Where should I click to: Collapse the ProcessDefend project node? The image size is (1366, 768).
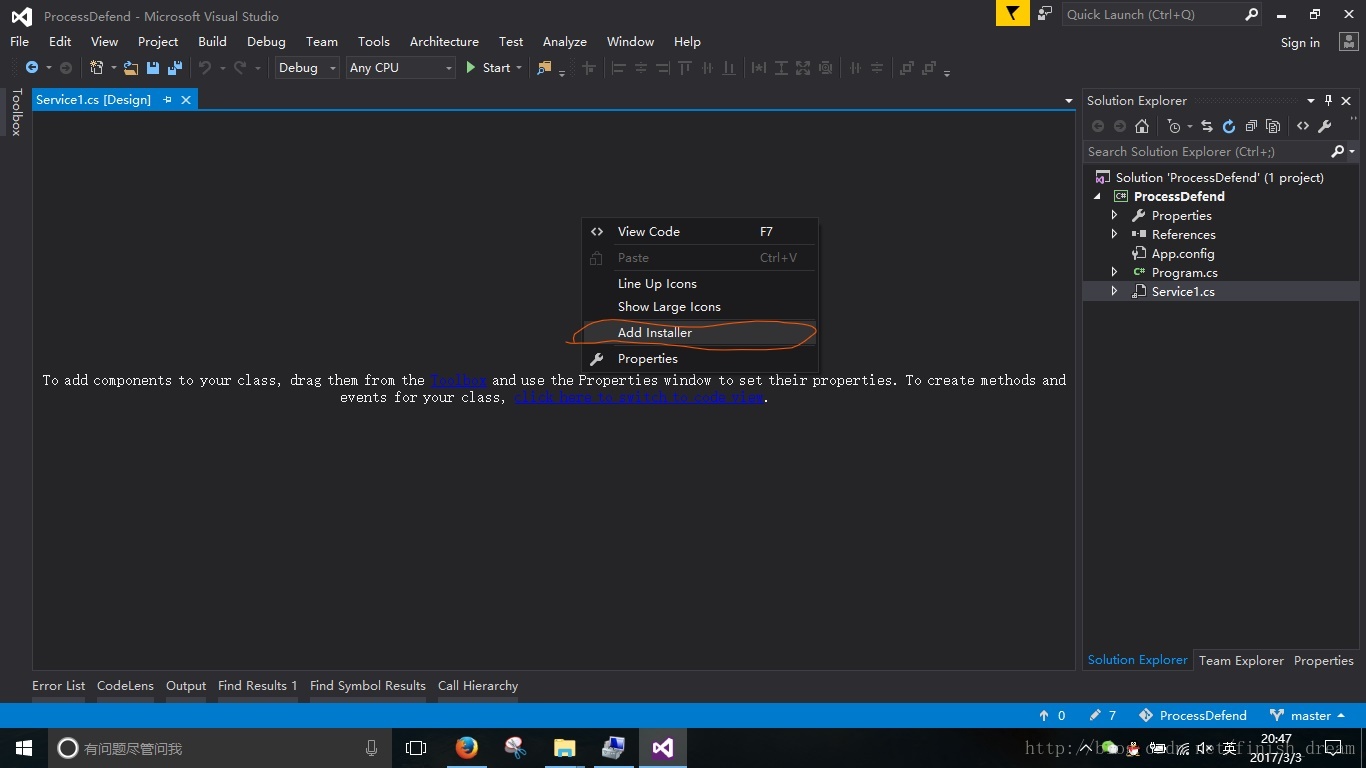point(1098,197)
